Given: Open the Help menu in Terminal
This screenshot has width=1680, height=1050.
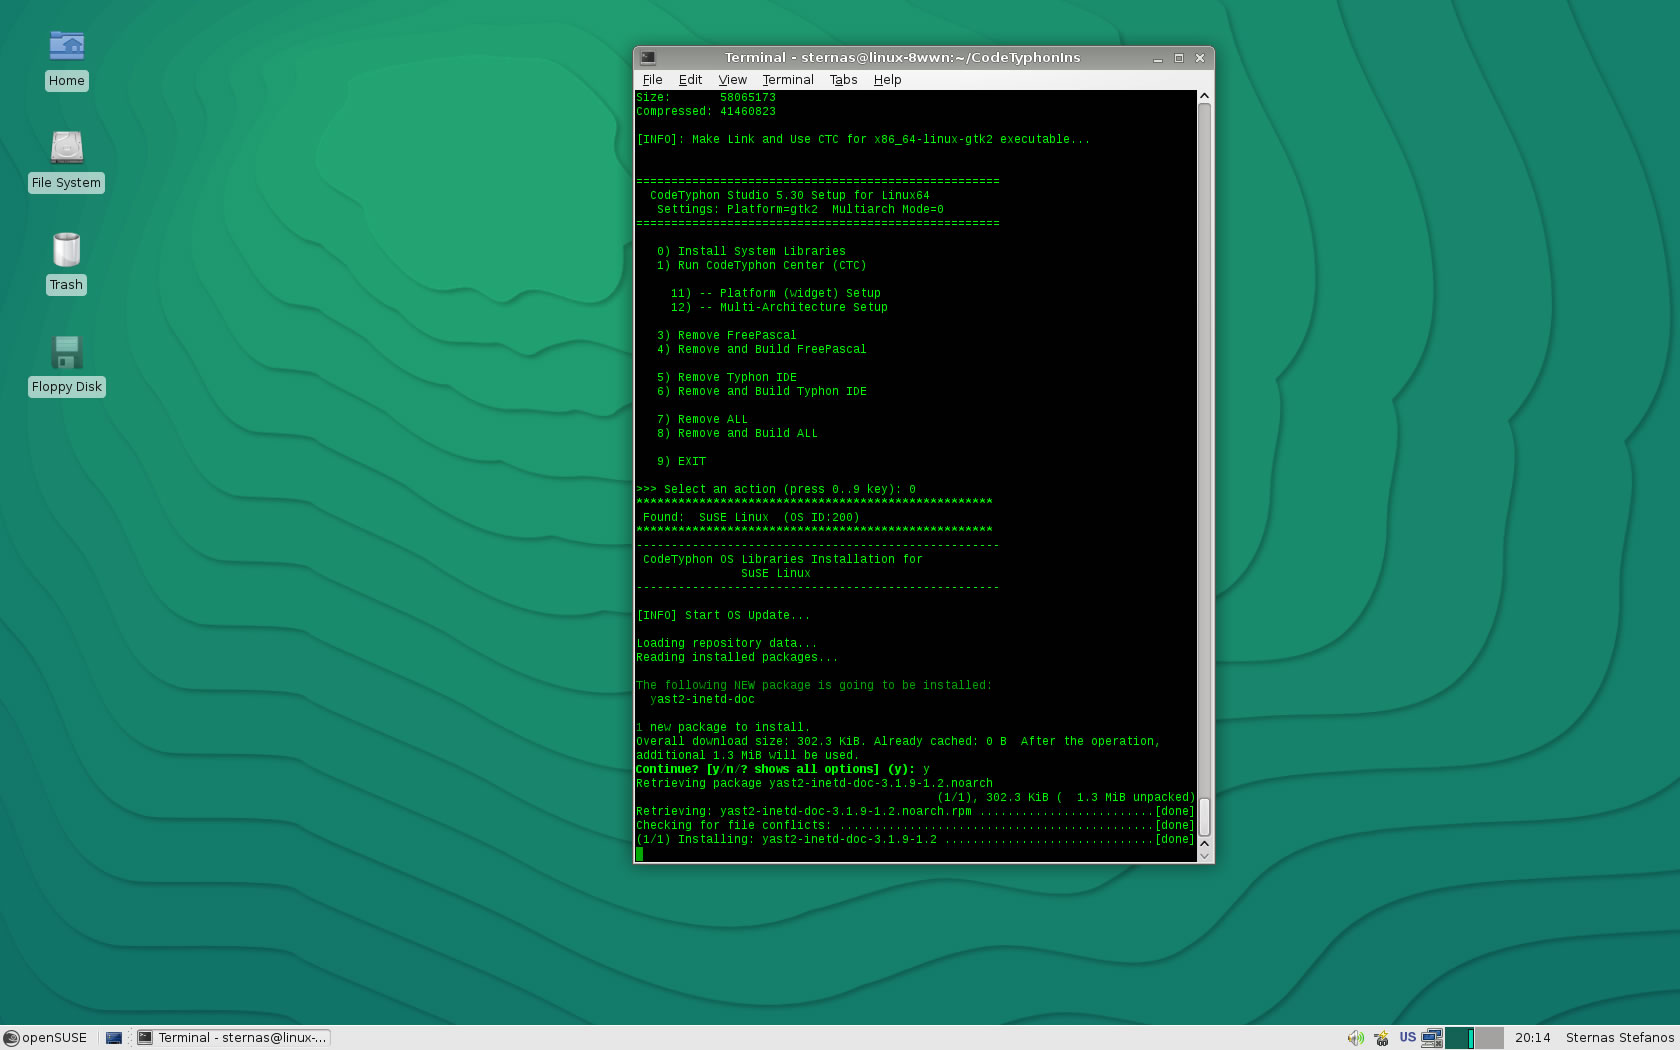Looking at the screenshot, I should (x=887, y=80).
